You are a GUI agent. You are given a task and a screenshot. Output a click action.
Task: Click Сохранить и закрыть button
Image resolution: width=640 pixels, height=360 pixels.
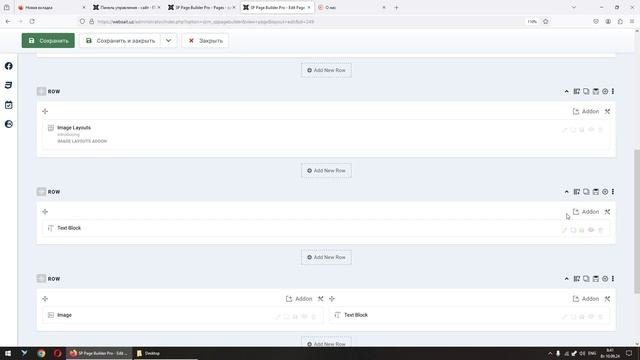click(120, 40)
